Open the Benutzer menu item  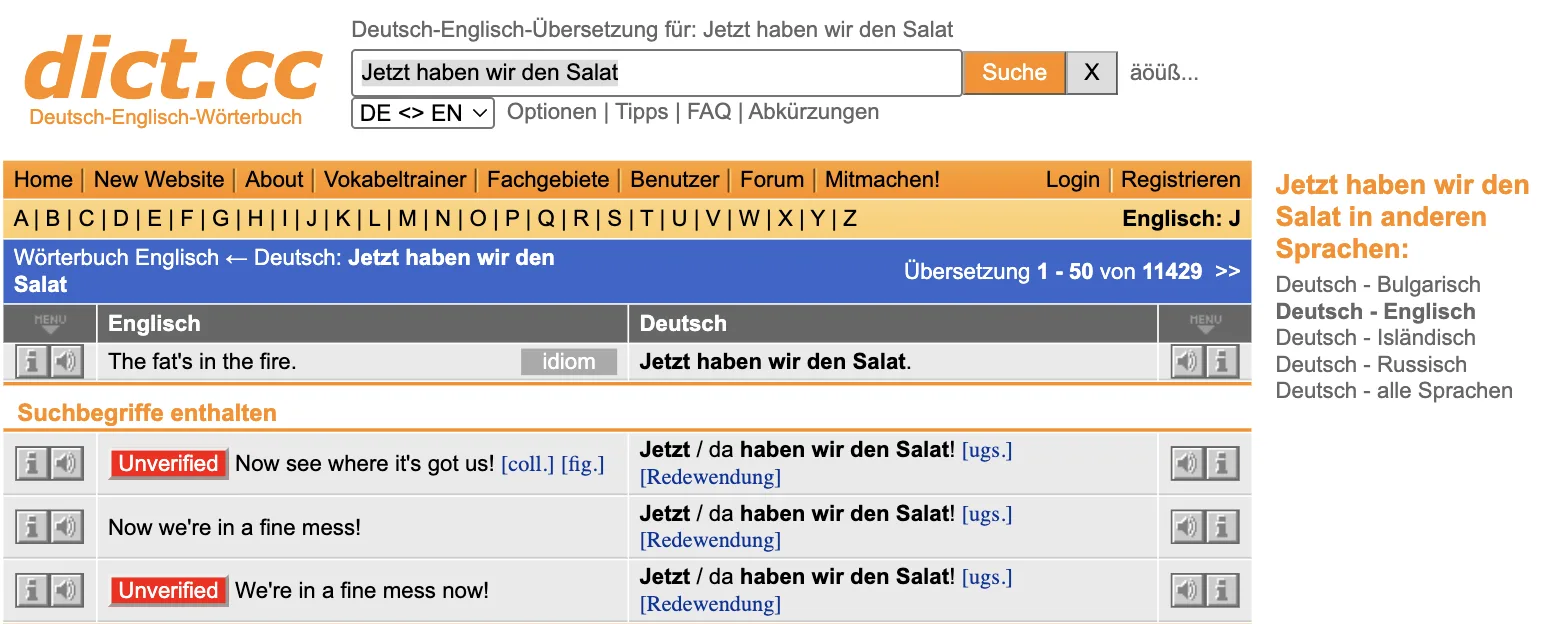(x=675, y=180)
